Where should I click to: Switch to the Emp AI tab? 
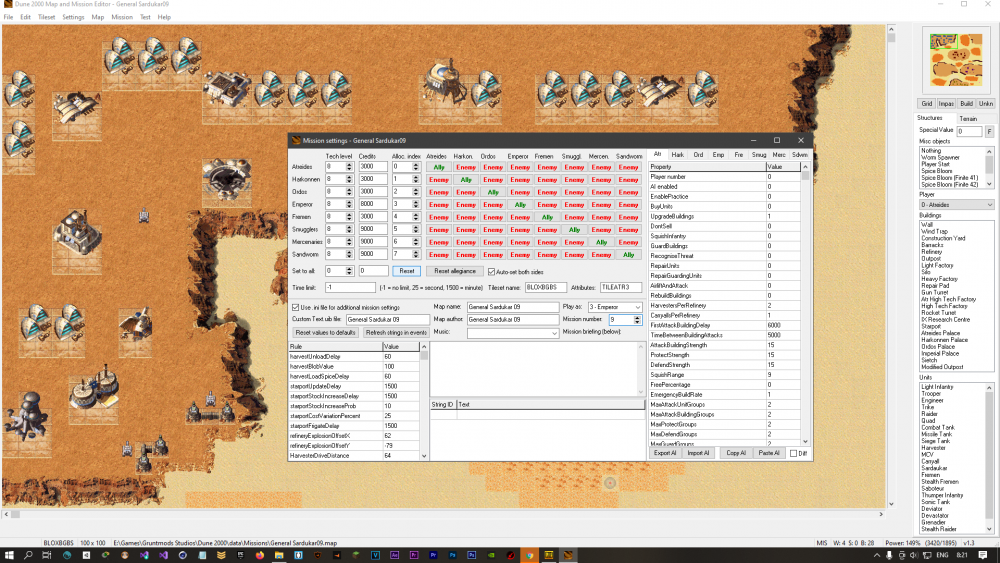[718, 155]
